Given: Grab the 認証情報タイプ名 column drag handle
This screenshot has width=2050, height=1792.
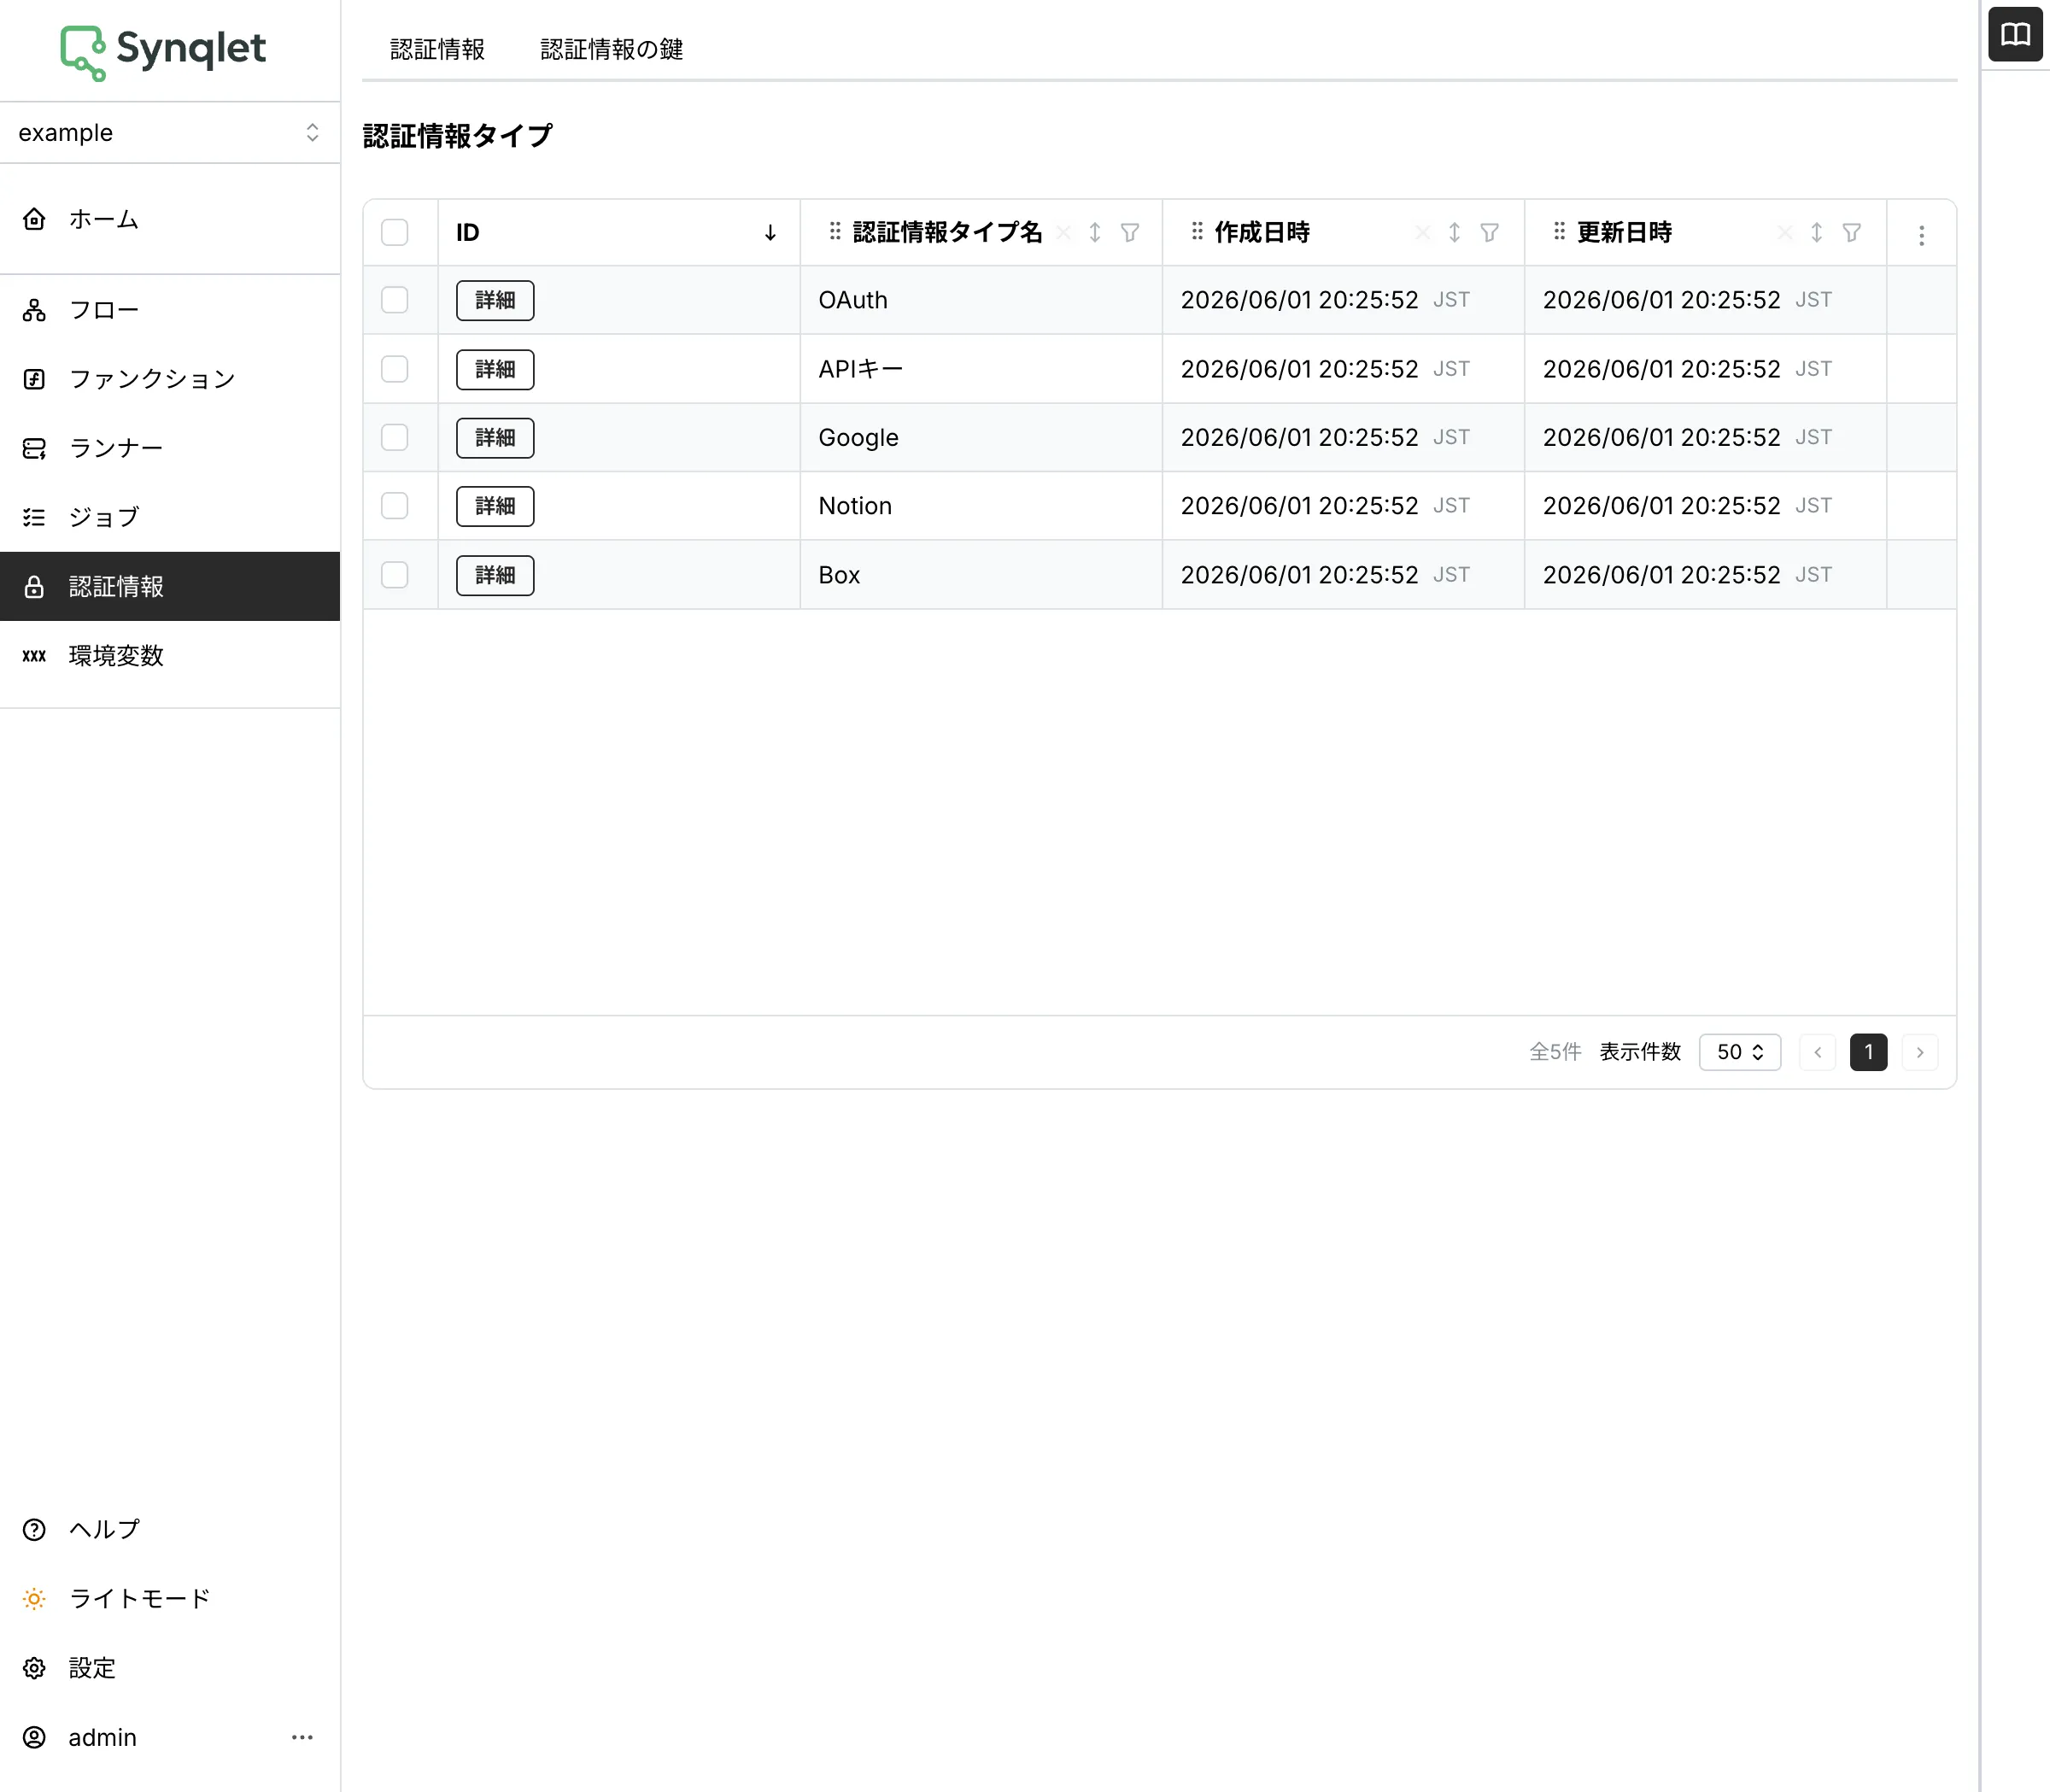Looking at the screenshot, I should pos(835,232).
